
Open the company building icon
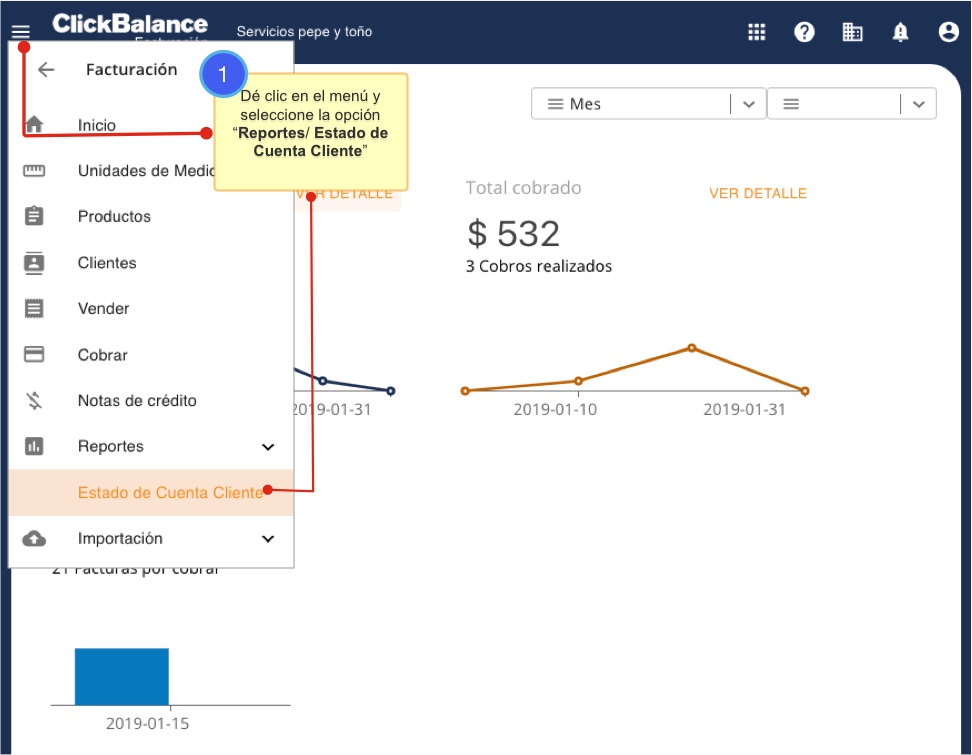852,32
